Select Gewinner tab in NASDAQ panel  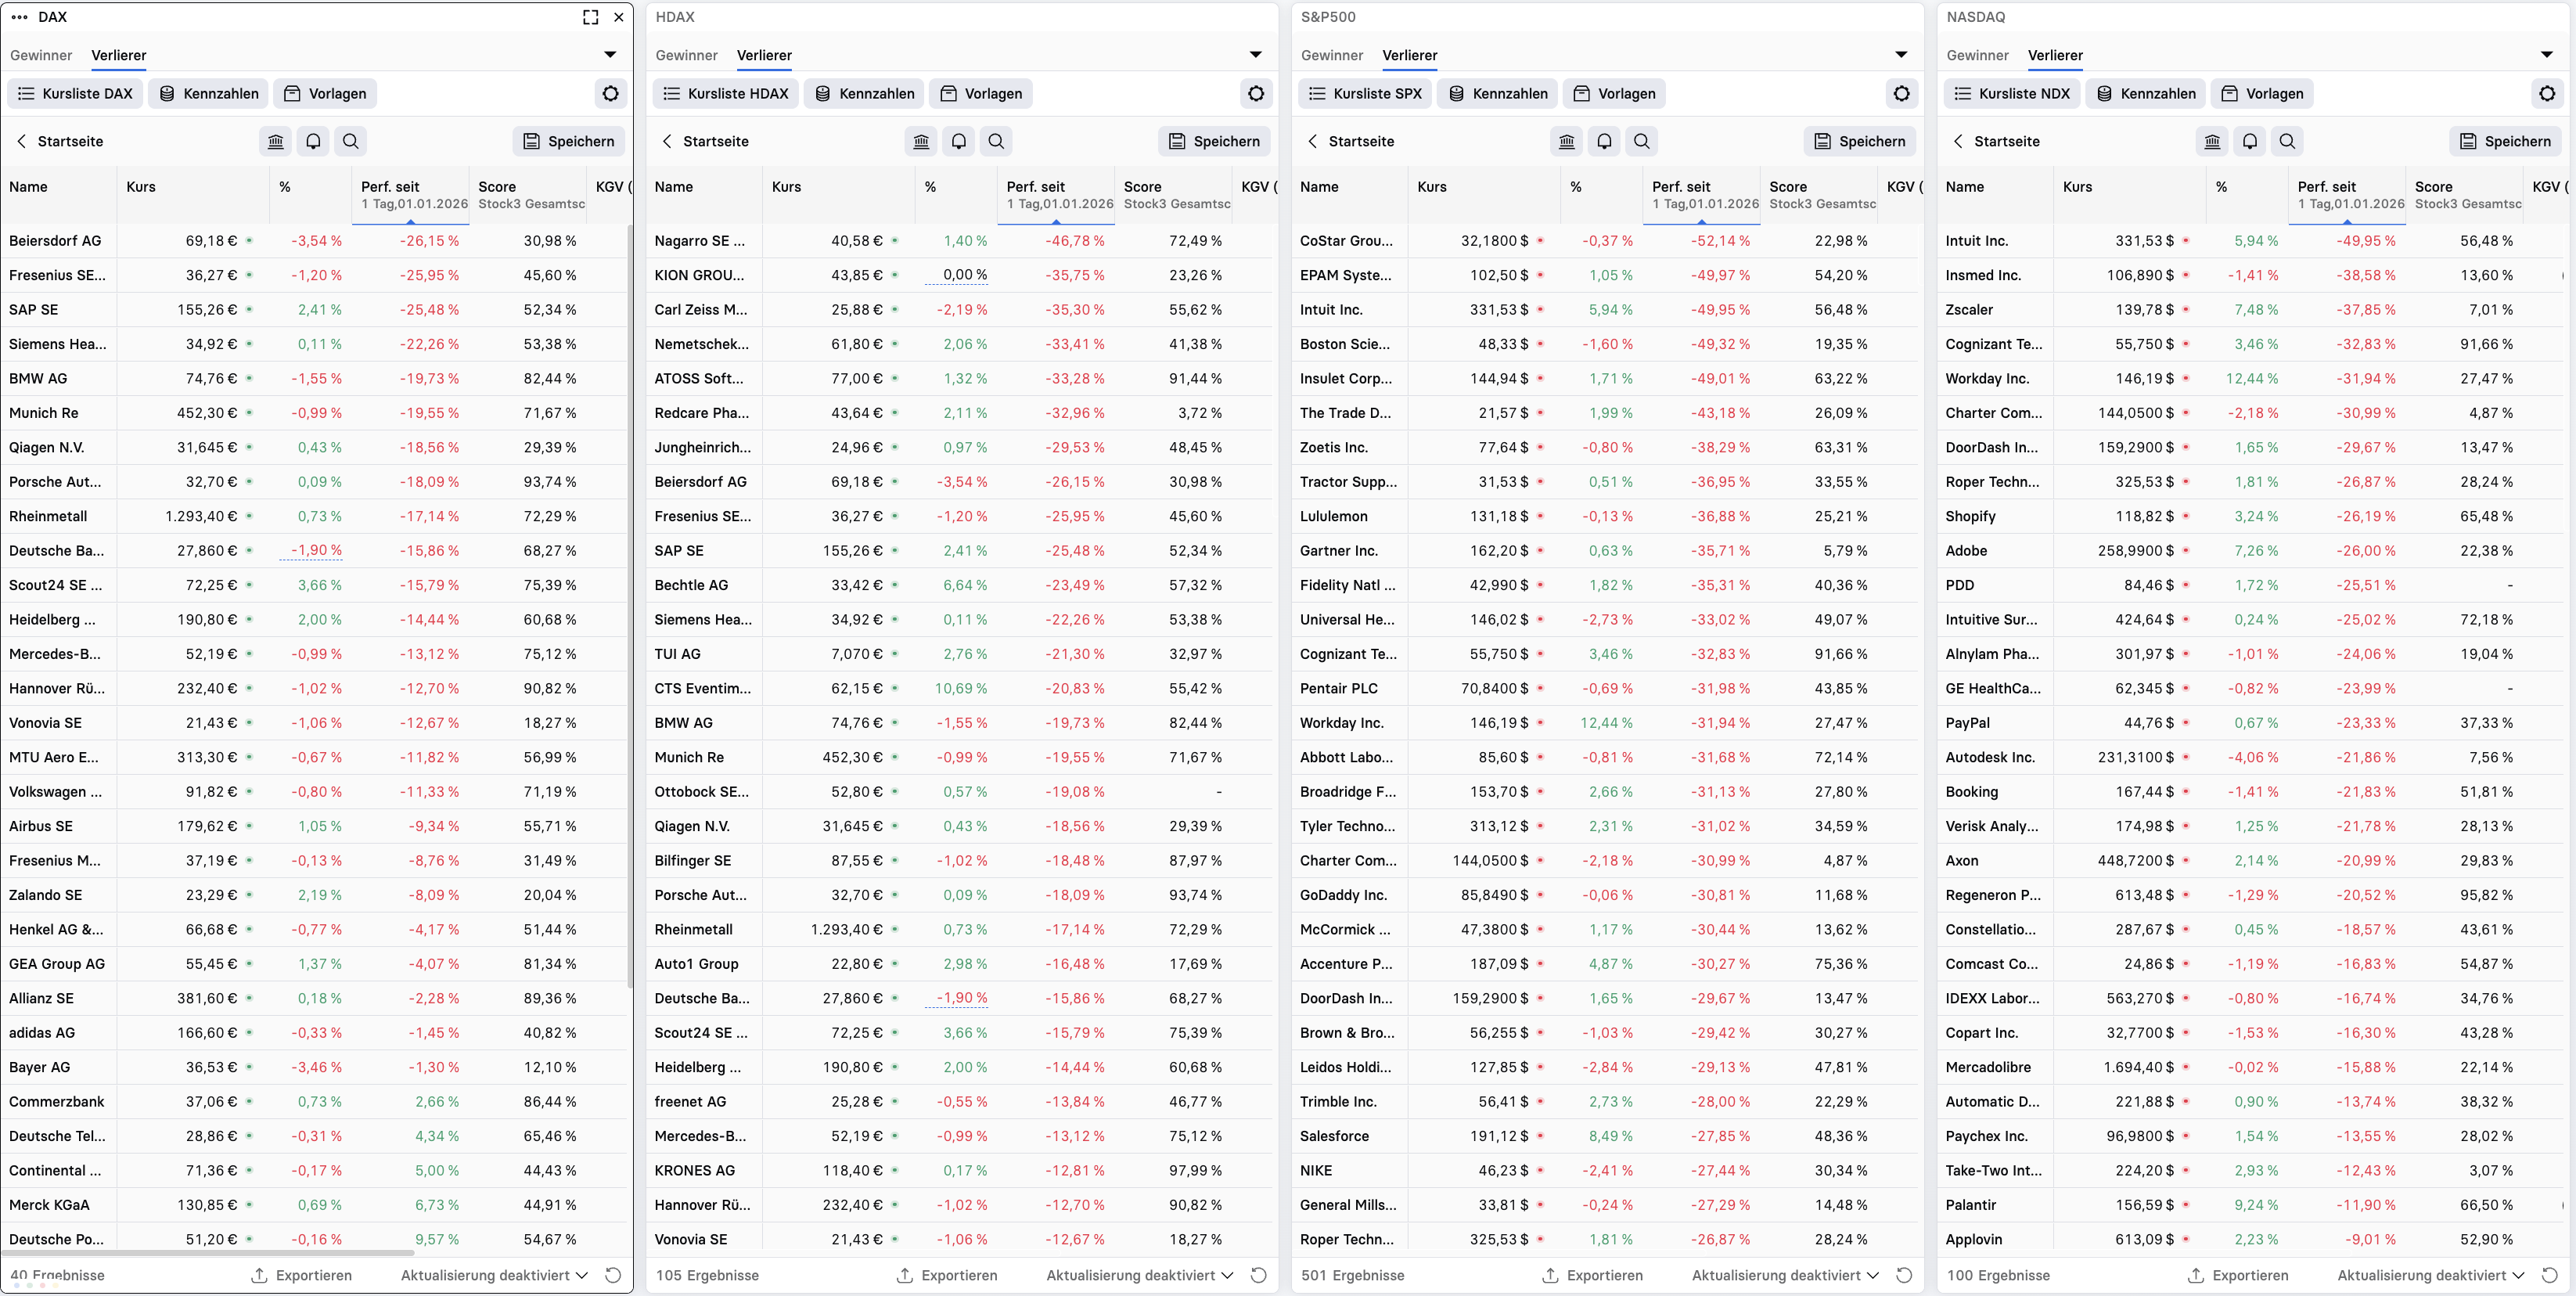[x=1977, y=56]
